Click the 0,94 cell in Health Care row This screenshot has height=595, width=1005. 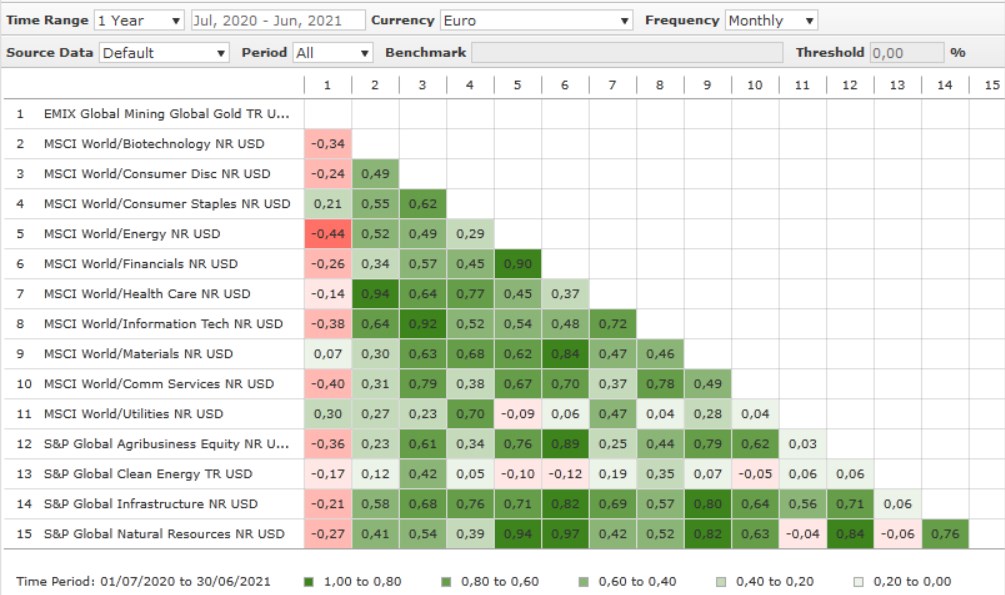click(375, 294)
